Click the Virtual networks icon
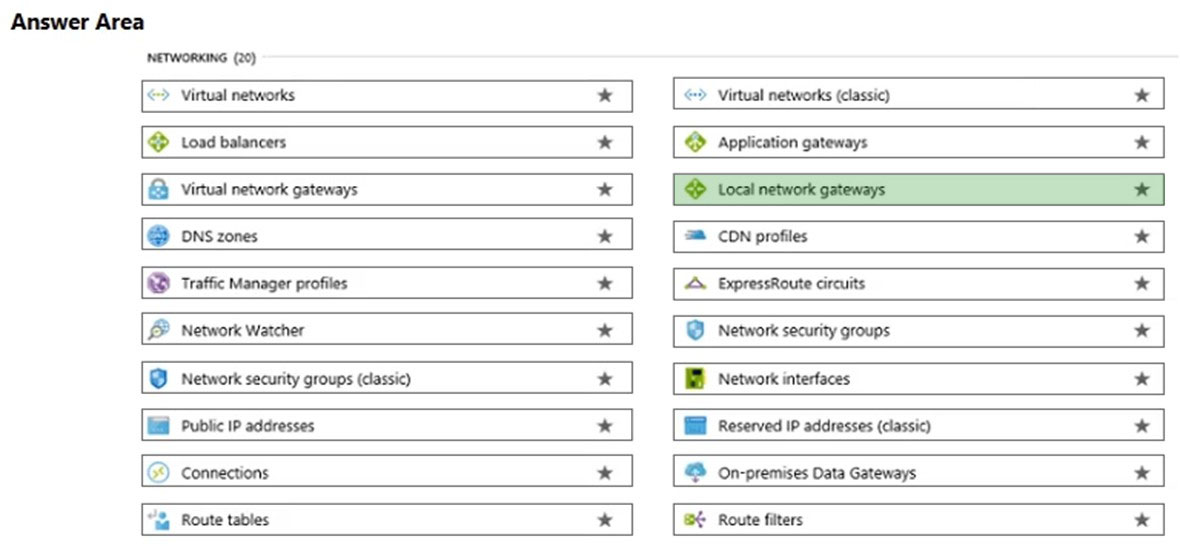1180x546 pixels. coord(158,96)
